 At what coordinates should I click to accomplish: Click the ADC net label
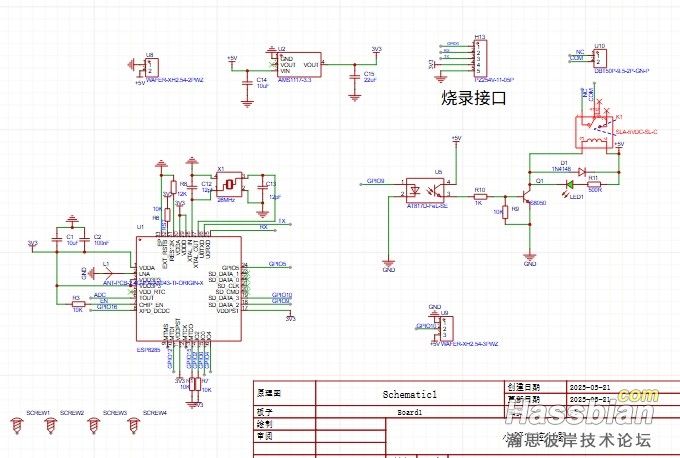click(100, 295)
